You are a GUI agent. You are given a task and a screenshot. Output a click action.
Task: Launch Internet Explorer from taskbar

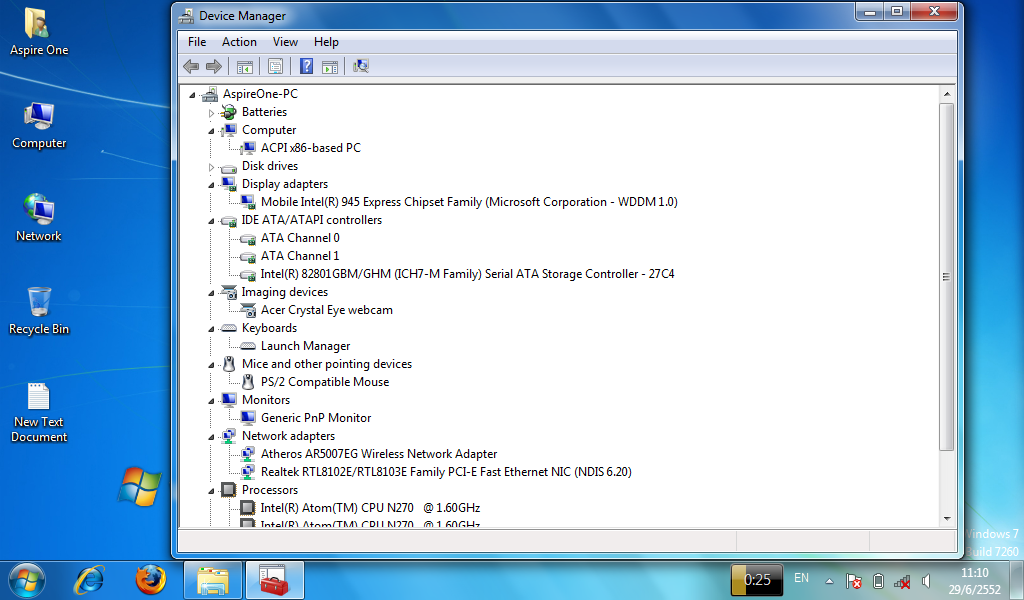click(89, 580)
